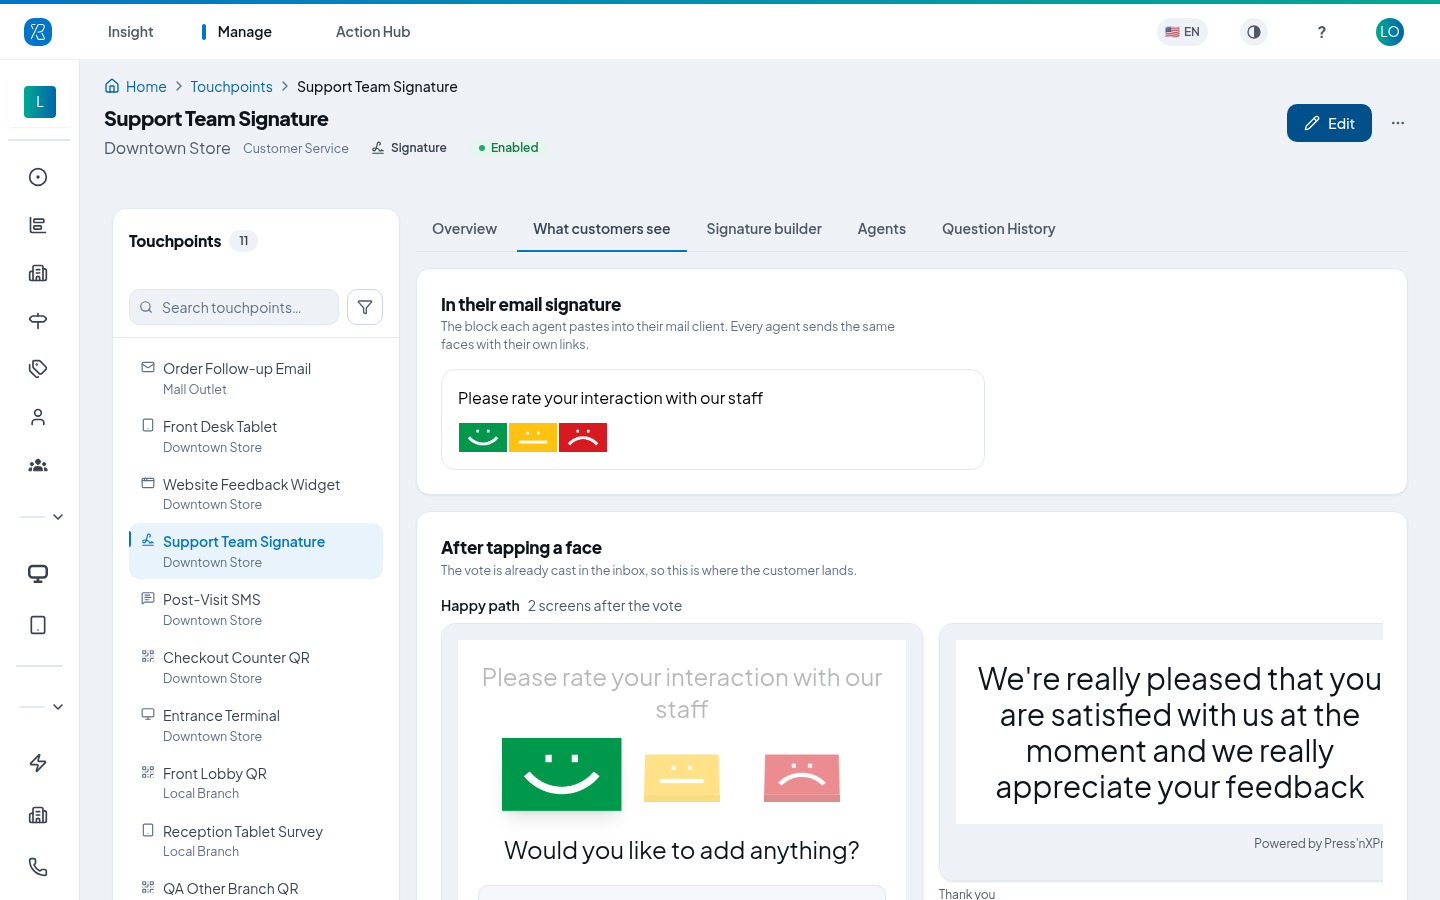This screenshot has width=1440, height=900.
Task: Switch to the Agents tab
Action: pyautogui.click(x=882, y=229)
